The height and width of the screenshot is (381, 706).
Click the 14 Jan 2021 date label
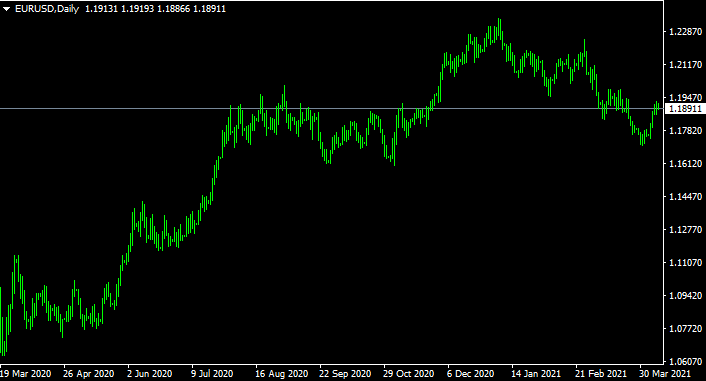536,374
